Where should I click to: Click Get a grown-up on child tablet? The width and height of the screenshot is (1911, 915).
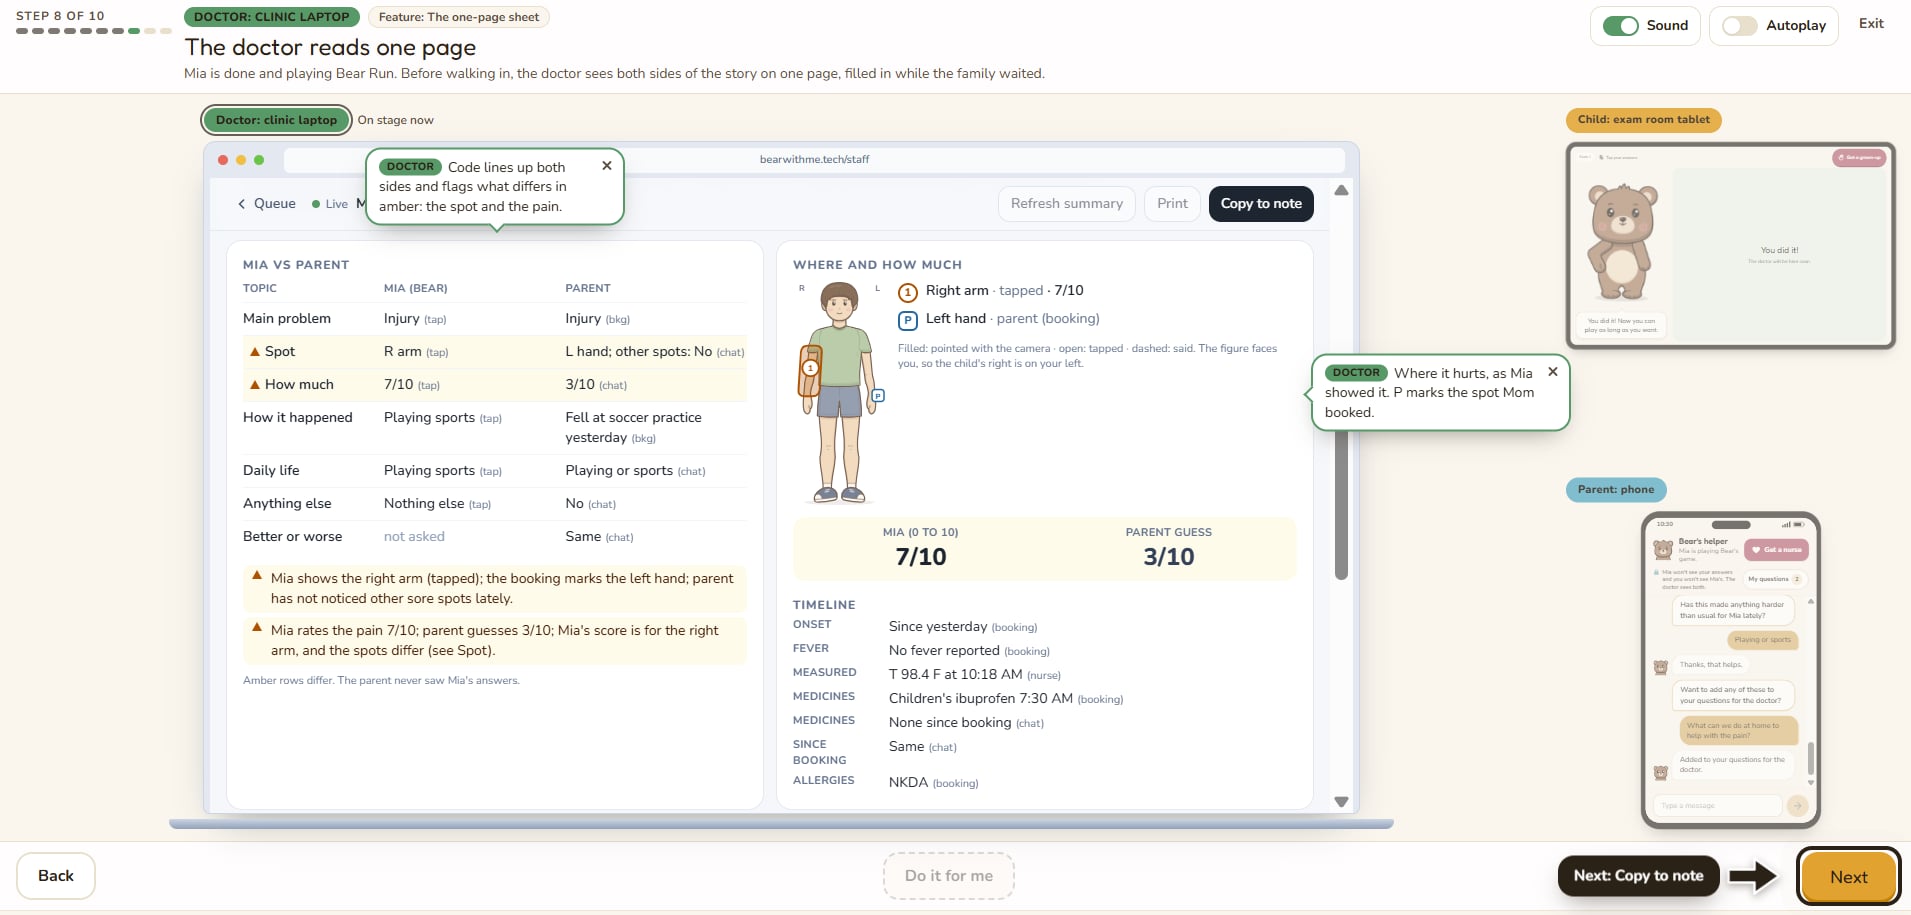[1858, 158]
